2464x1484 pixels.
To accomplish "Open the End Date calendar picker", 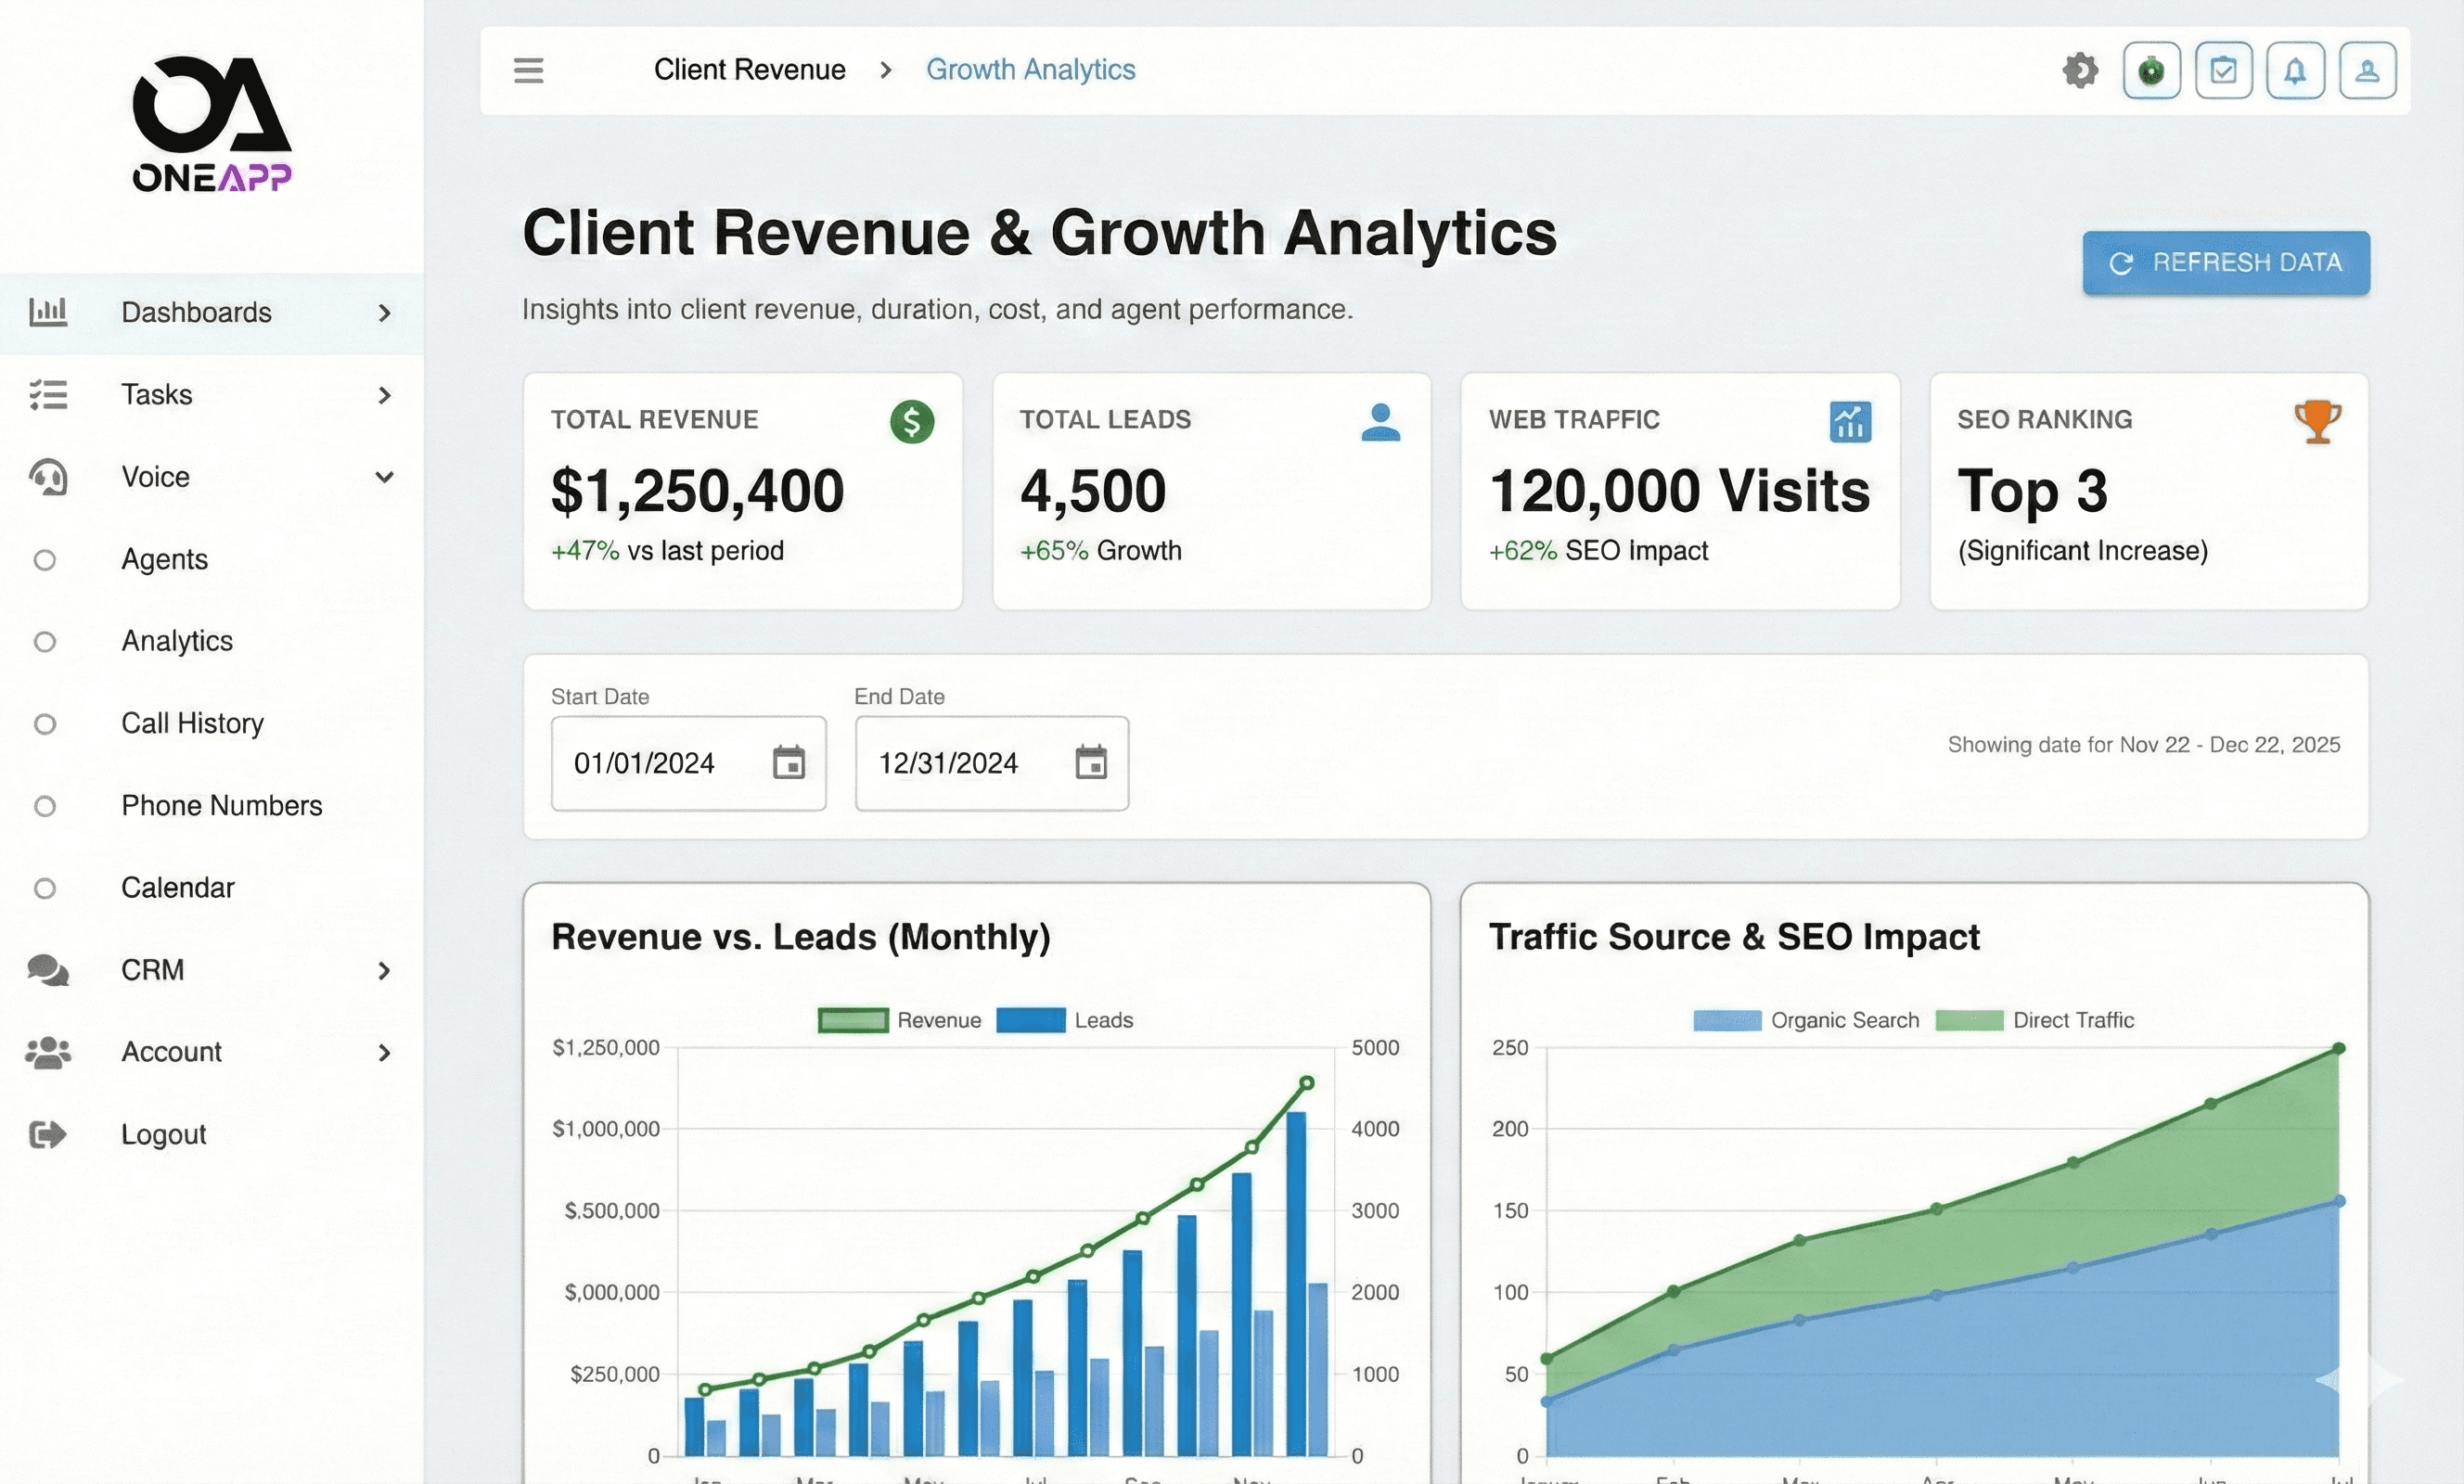I will [1091, 763].
